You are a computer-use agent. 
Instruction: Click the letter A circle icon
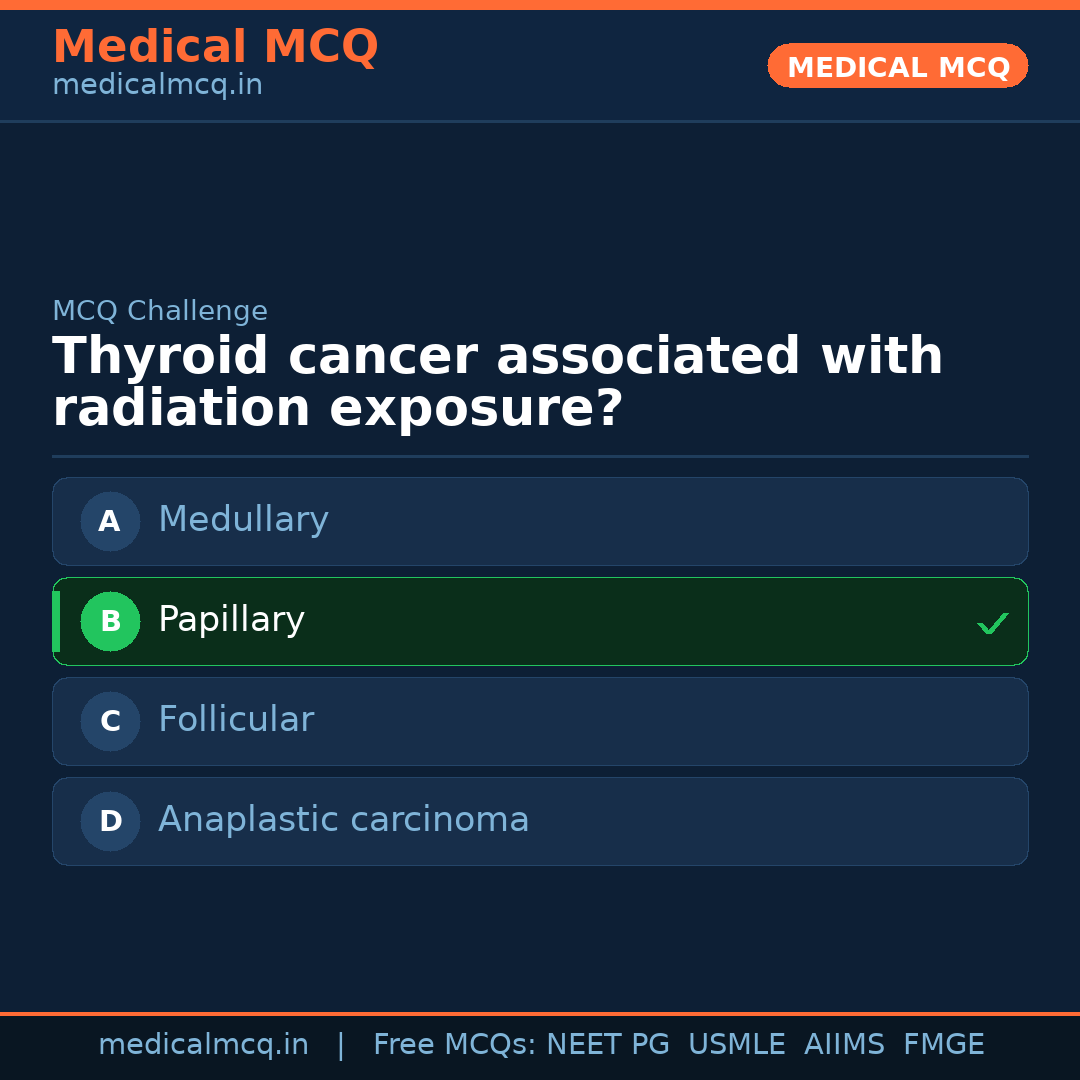[110, 521]
